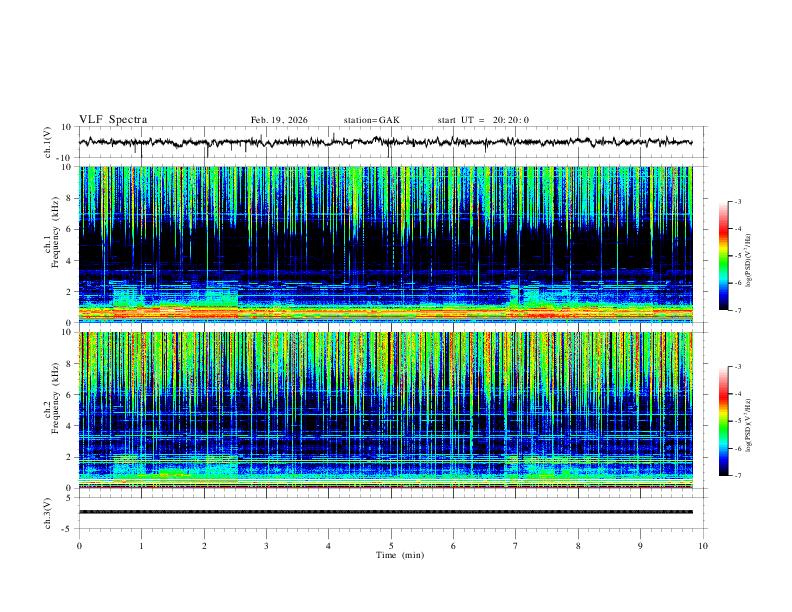Click the time-axis tick label "5"

tap(391, 546)
